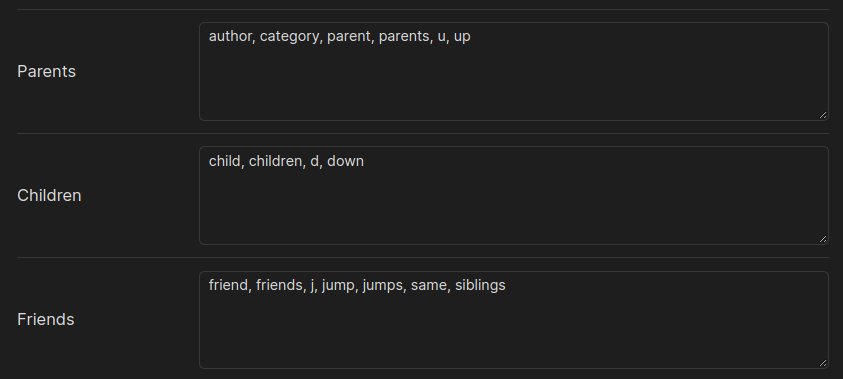Screen dimensions: 843x379
Task: Click the Children setting label
Action: tap(49, 196)
